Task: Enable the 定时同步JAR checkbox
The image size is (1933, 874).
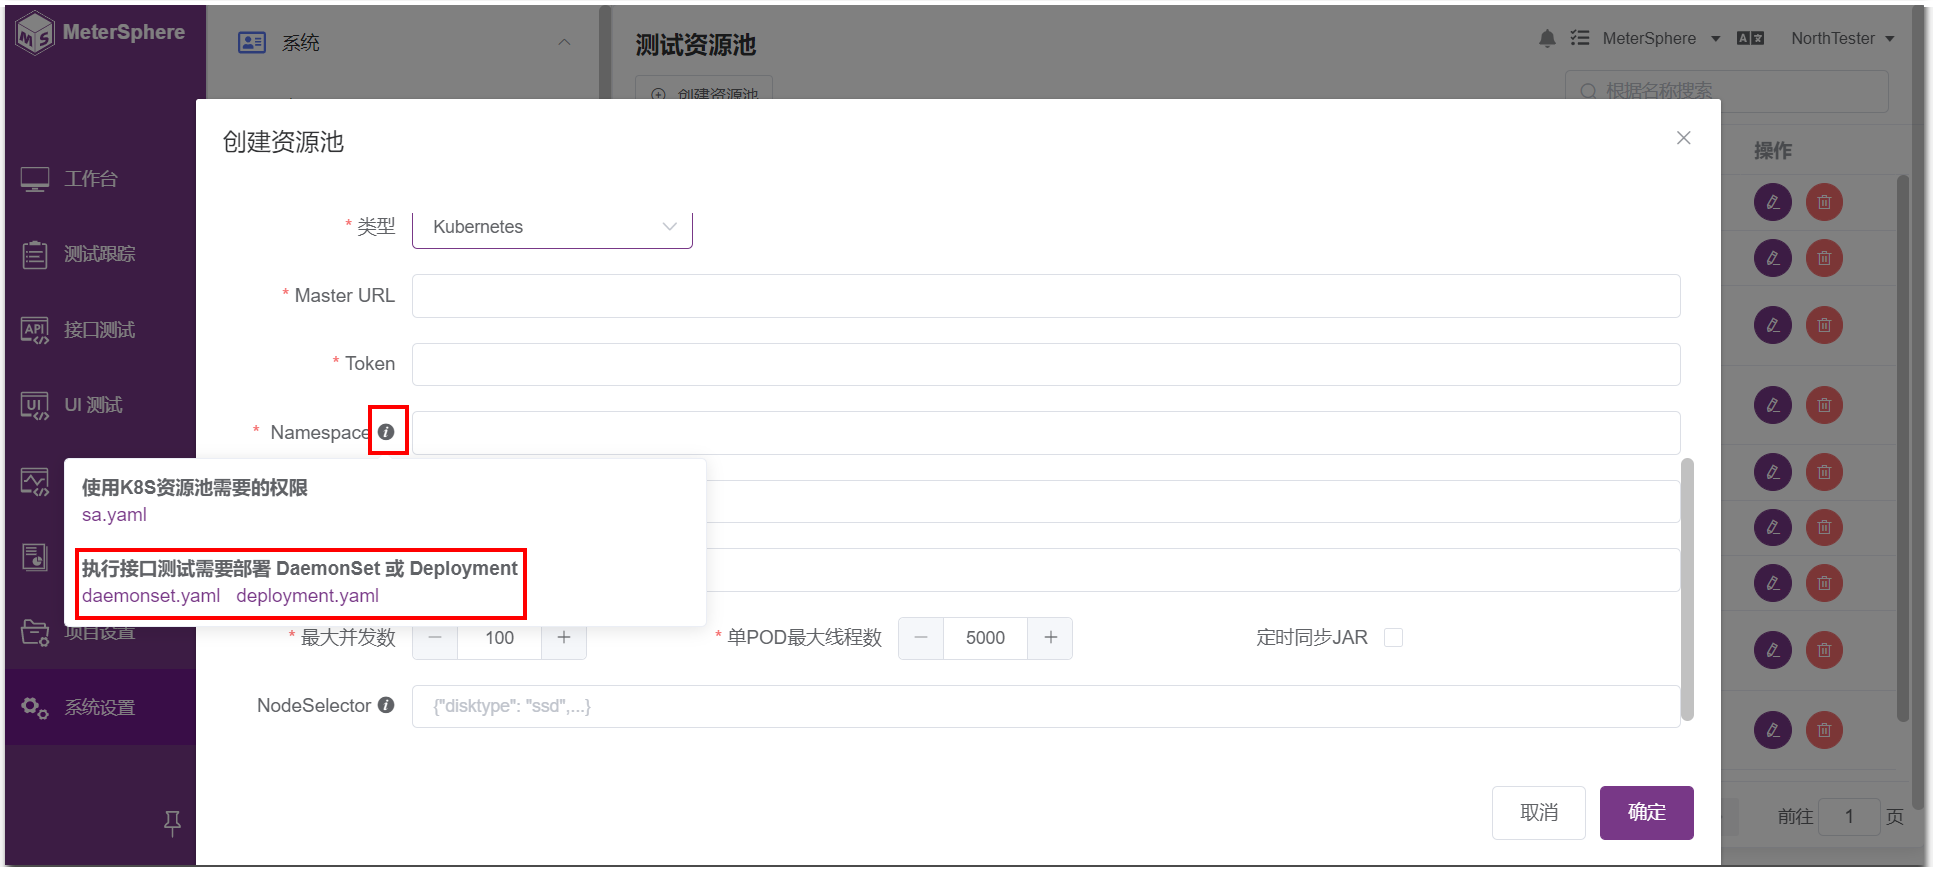Action: [1393, 638]
